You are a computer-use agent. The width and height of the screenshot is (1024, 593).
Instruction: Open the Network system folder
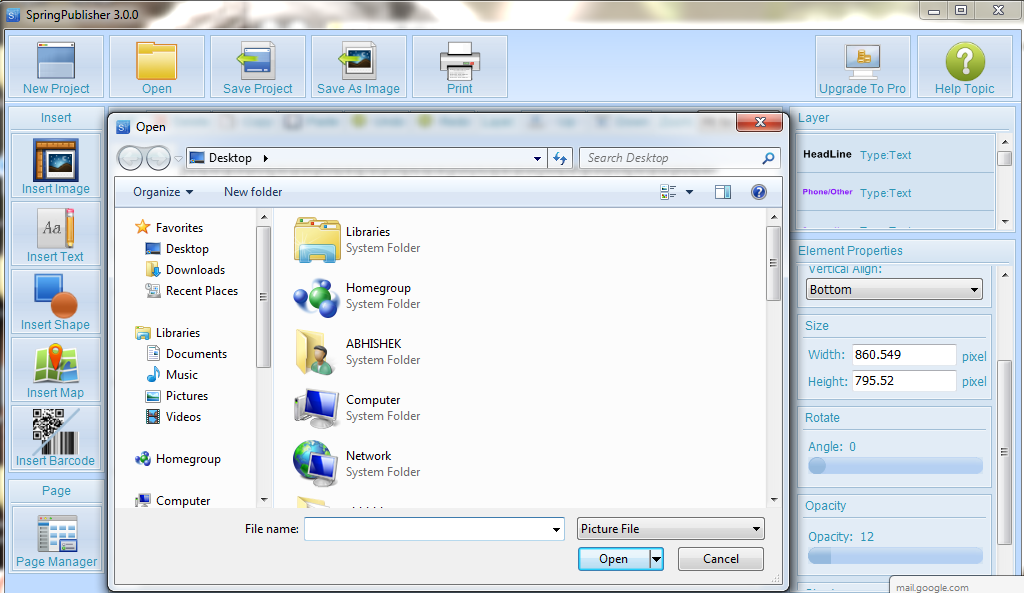tap(357, 464)
